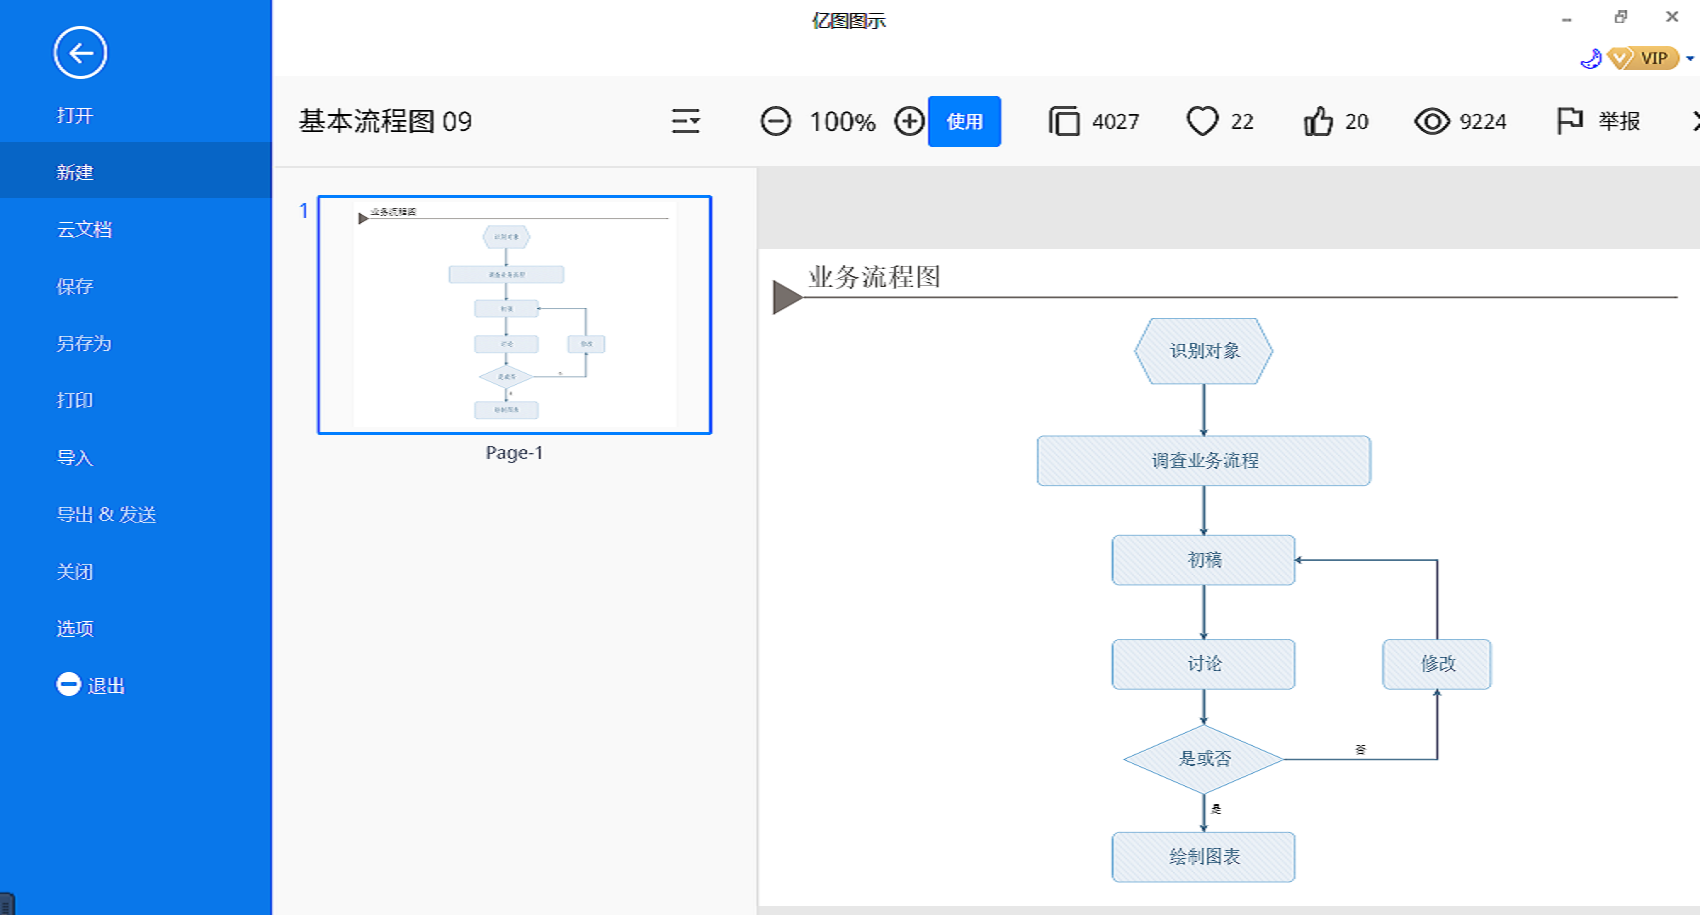
Task: Click the 100% zoom level value
Action: click(842, 122)
